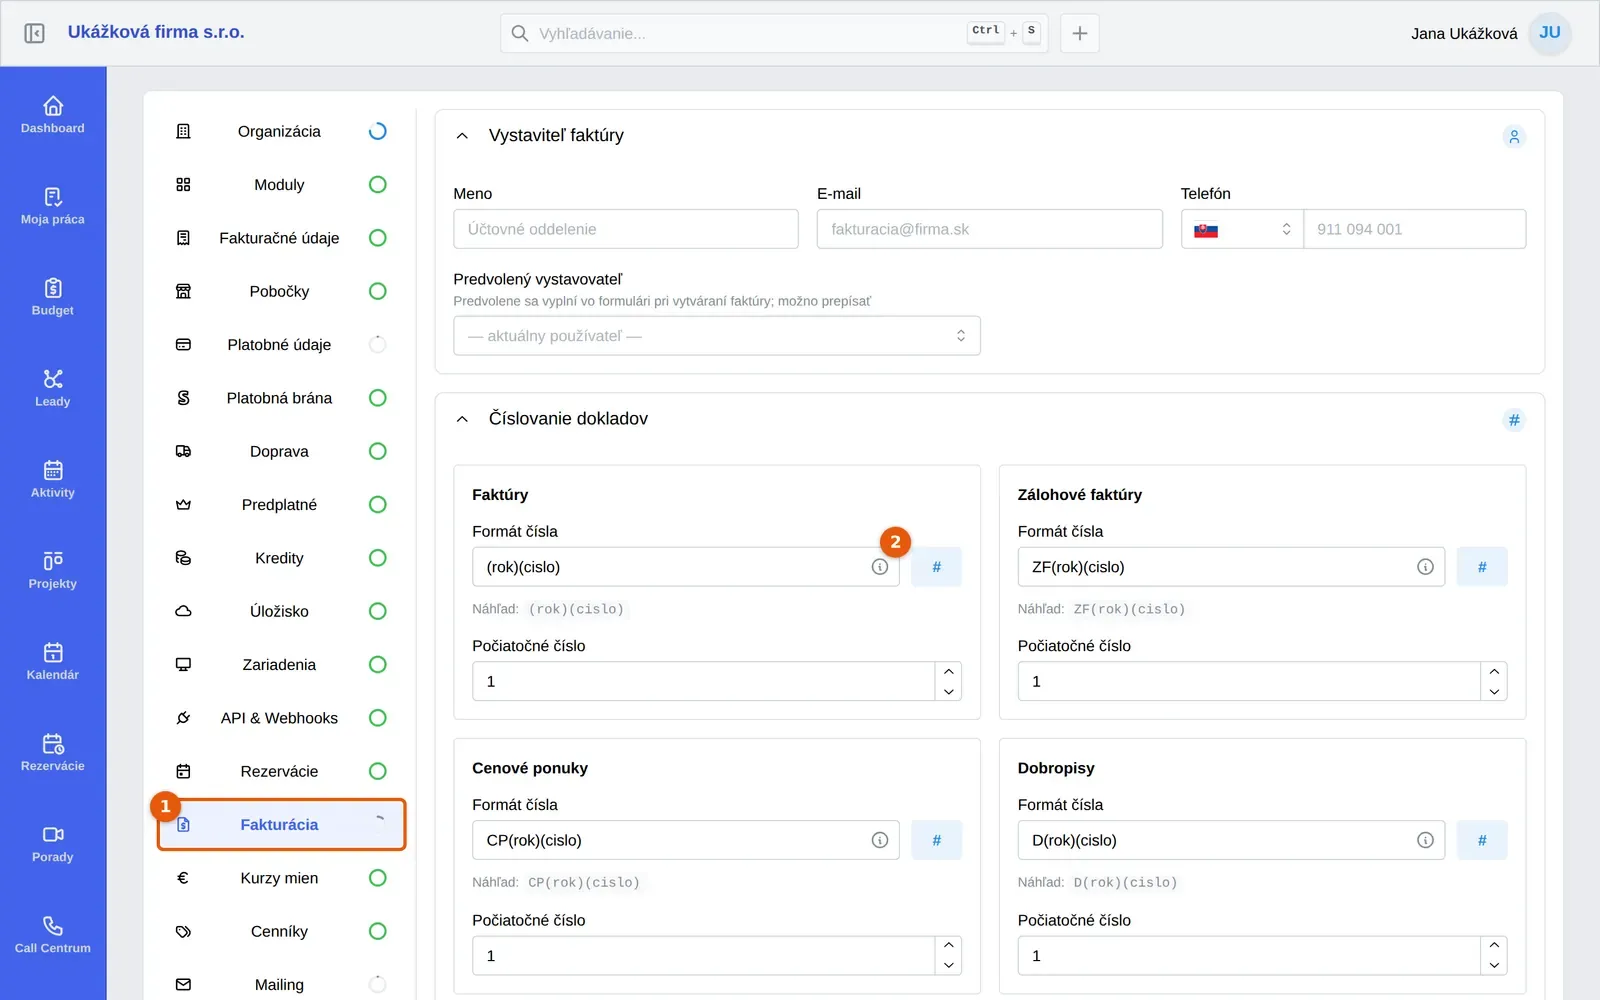The image size is (1600, 1000).
Task: Click Jana Ukážková user name
Action: (1464, 33)
